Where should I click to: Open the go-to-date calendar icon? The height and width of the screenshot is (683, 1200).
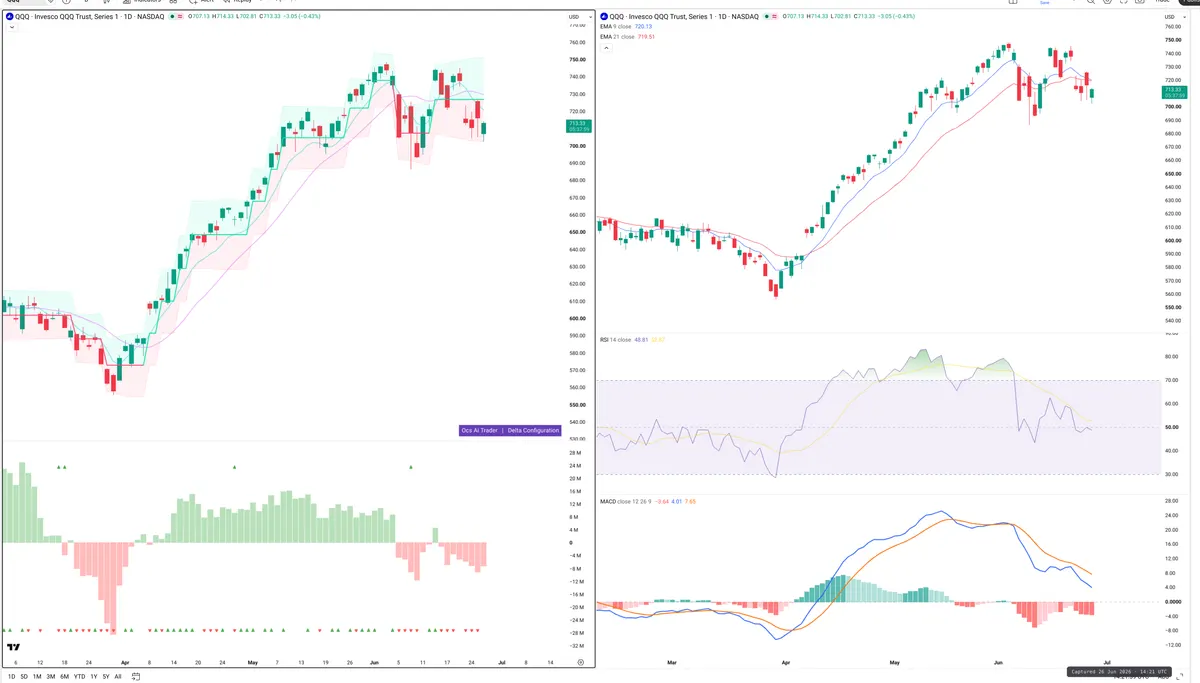(136, 676)
